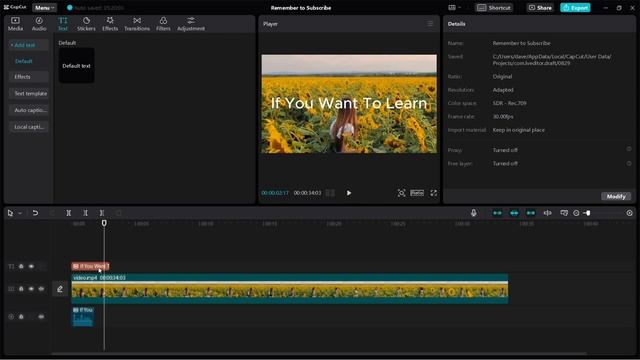Open the Text template category
Screen dimensions: 640x360
click(x=29, y=93)
